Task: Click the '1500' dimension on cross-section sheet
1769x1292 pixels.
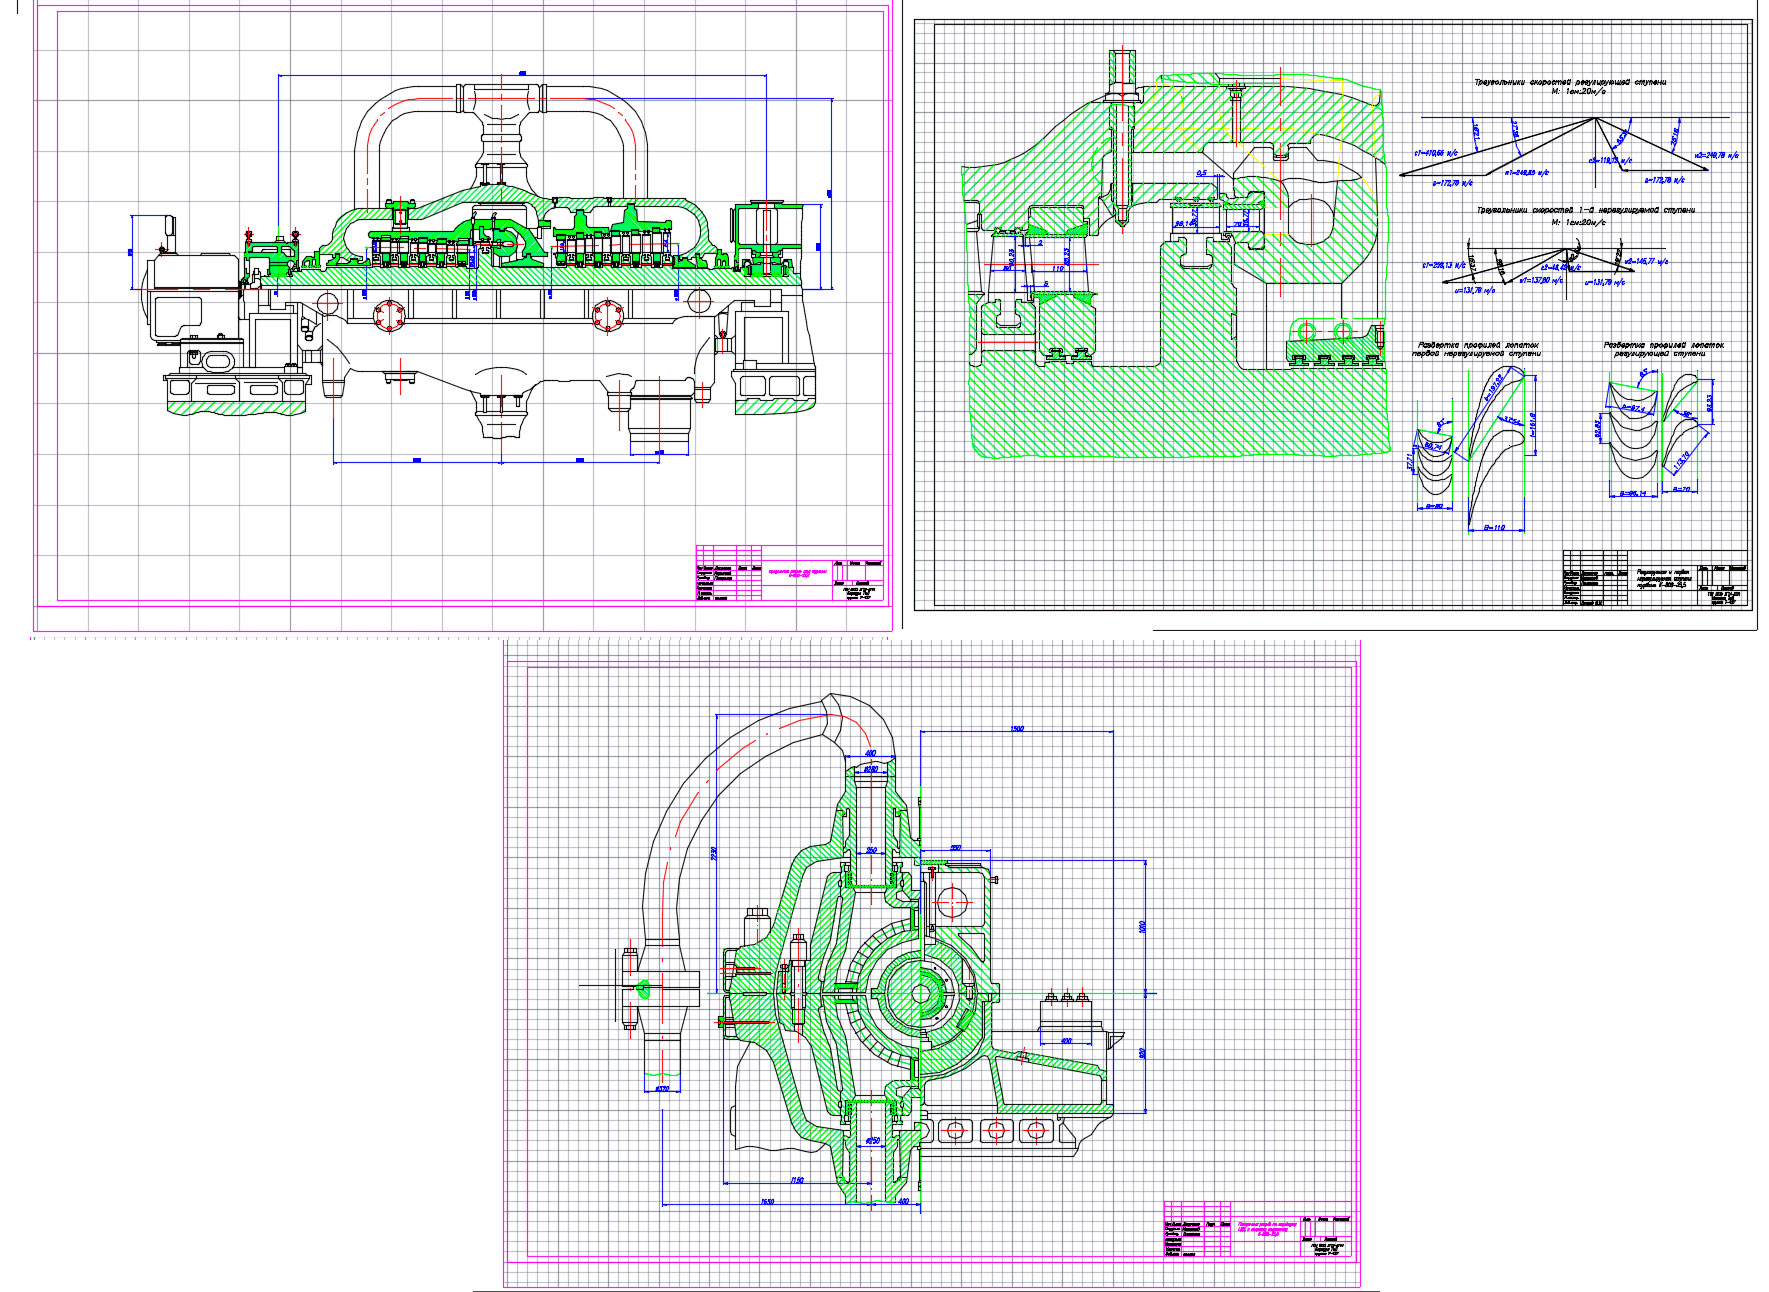Action: click(1017, 729)
